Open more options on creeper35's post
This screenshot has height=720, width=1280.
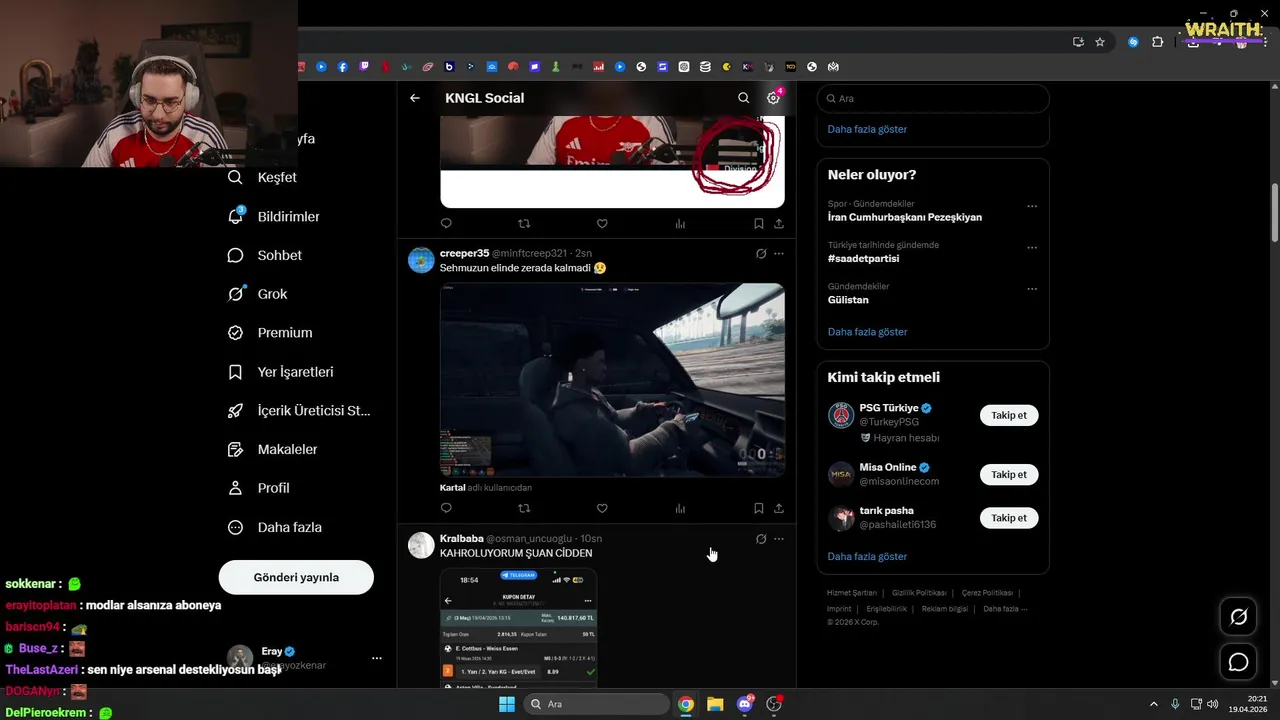coord(779,254)
